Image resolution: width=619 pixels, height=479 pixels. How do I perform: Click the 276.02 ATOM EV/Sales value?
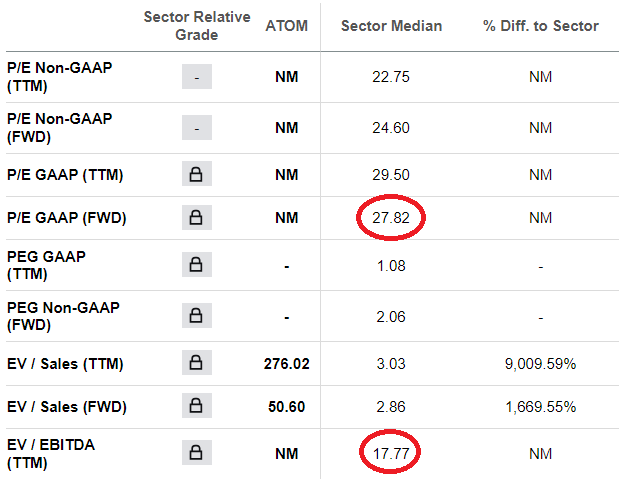287,364
